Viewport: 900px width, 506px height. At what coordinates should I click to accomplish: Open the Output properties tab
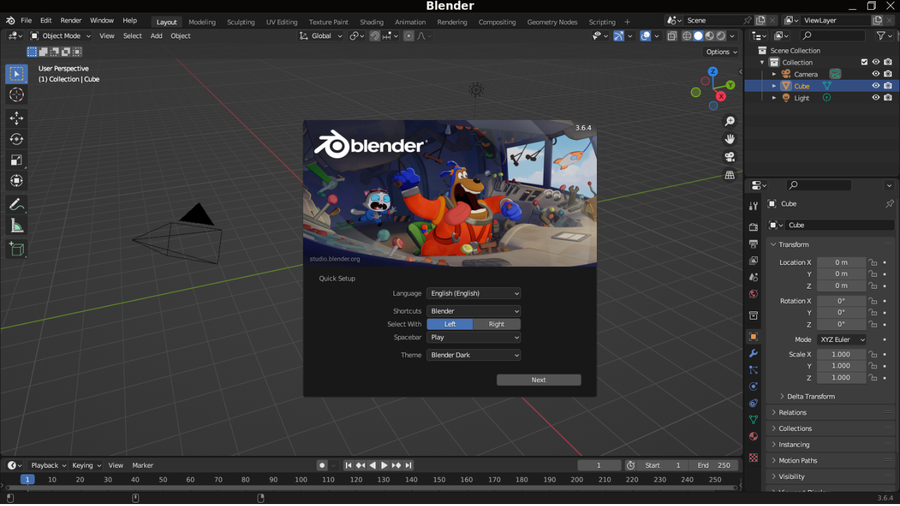point(754,244)
